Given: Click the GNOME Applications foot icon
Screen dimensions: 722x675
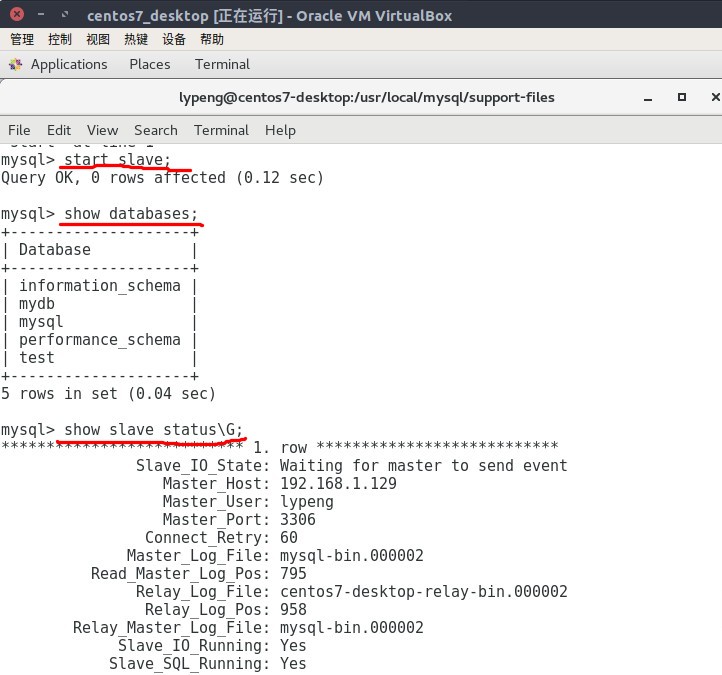Looking at the screenshot, I should click(15, 64).
